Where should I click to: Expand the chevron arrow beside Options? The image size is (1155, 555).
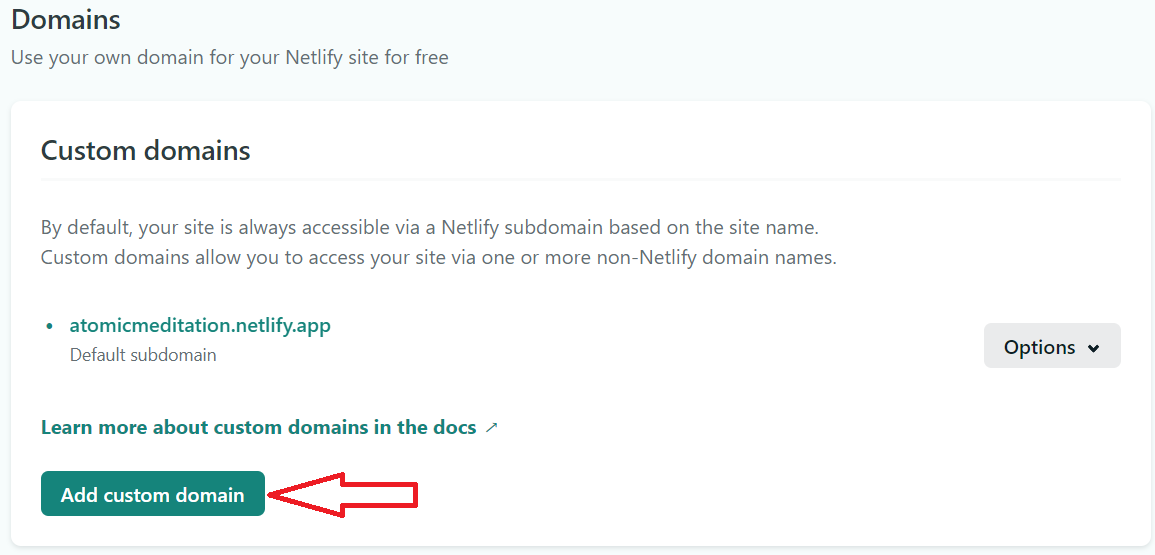1094,348
